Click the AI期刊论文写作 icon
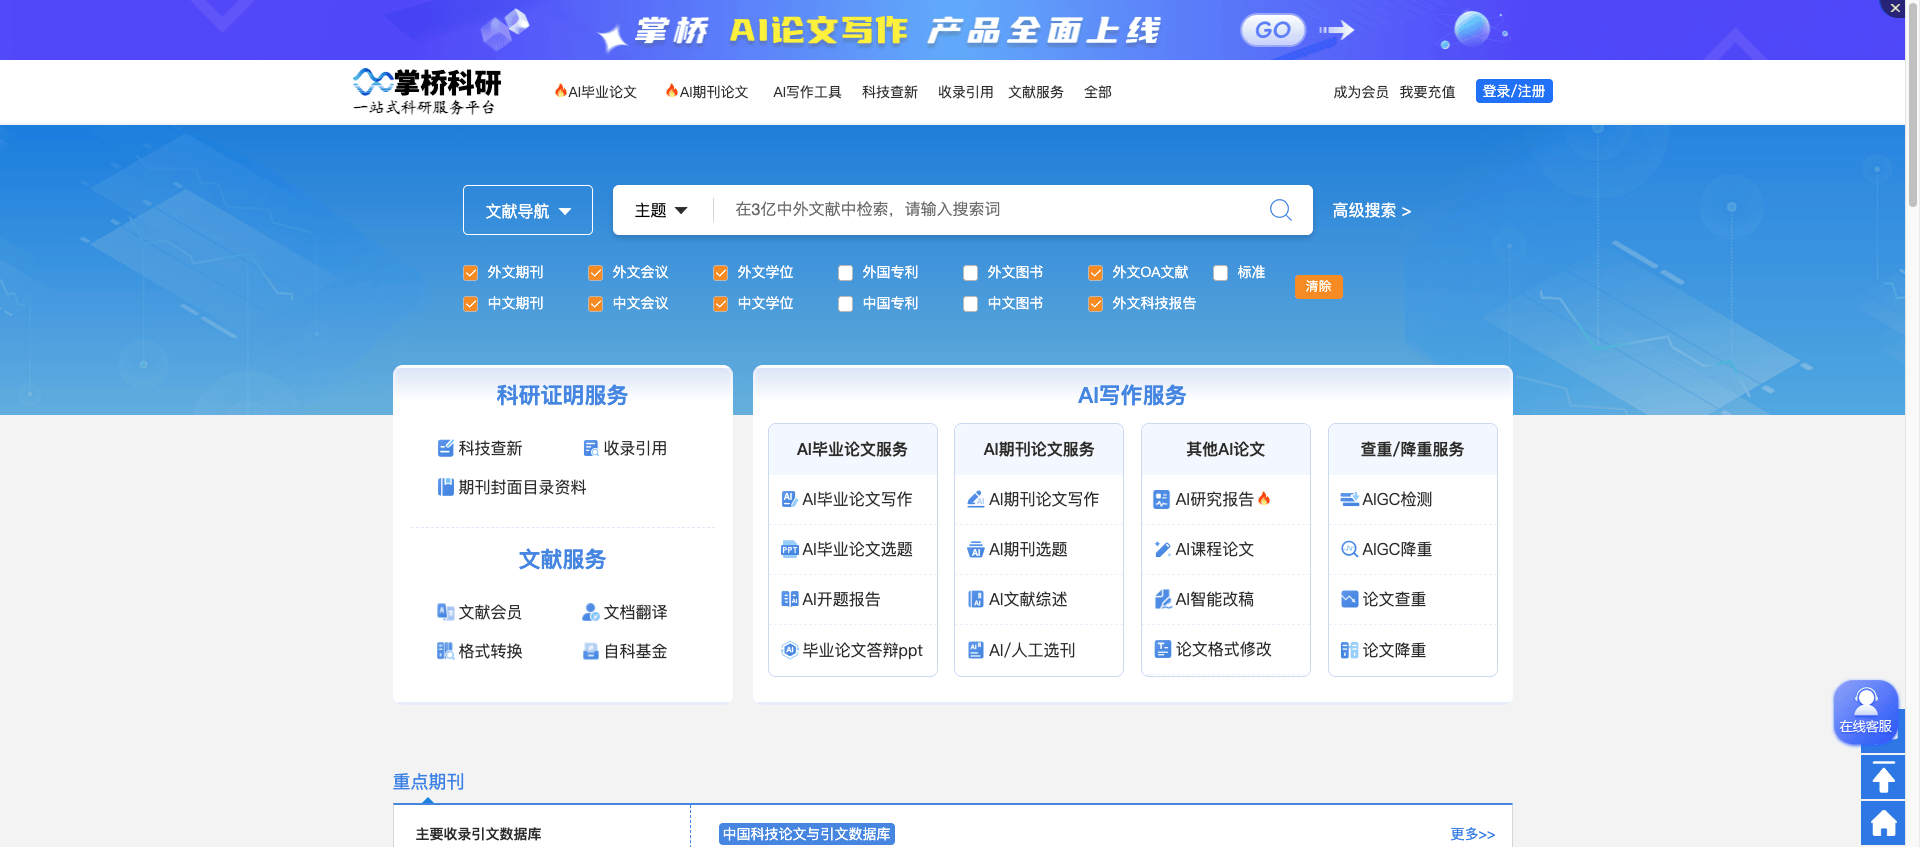This screenshot has width=1920, height=847. coord(976,499)
